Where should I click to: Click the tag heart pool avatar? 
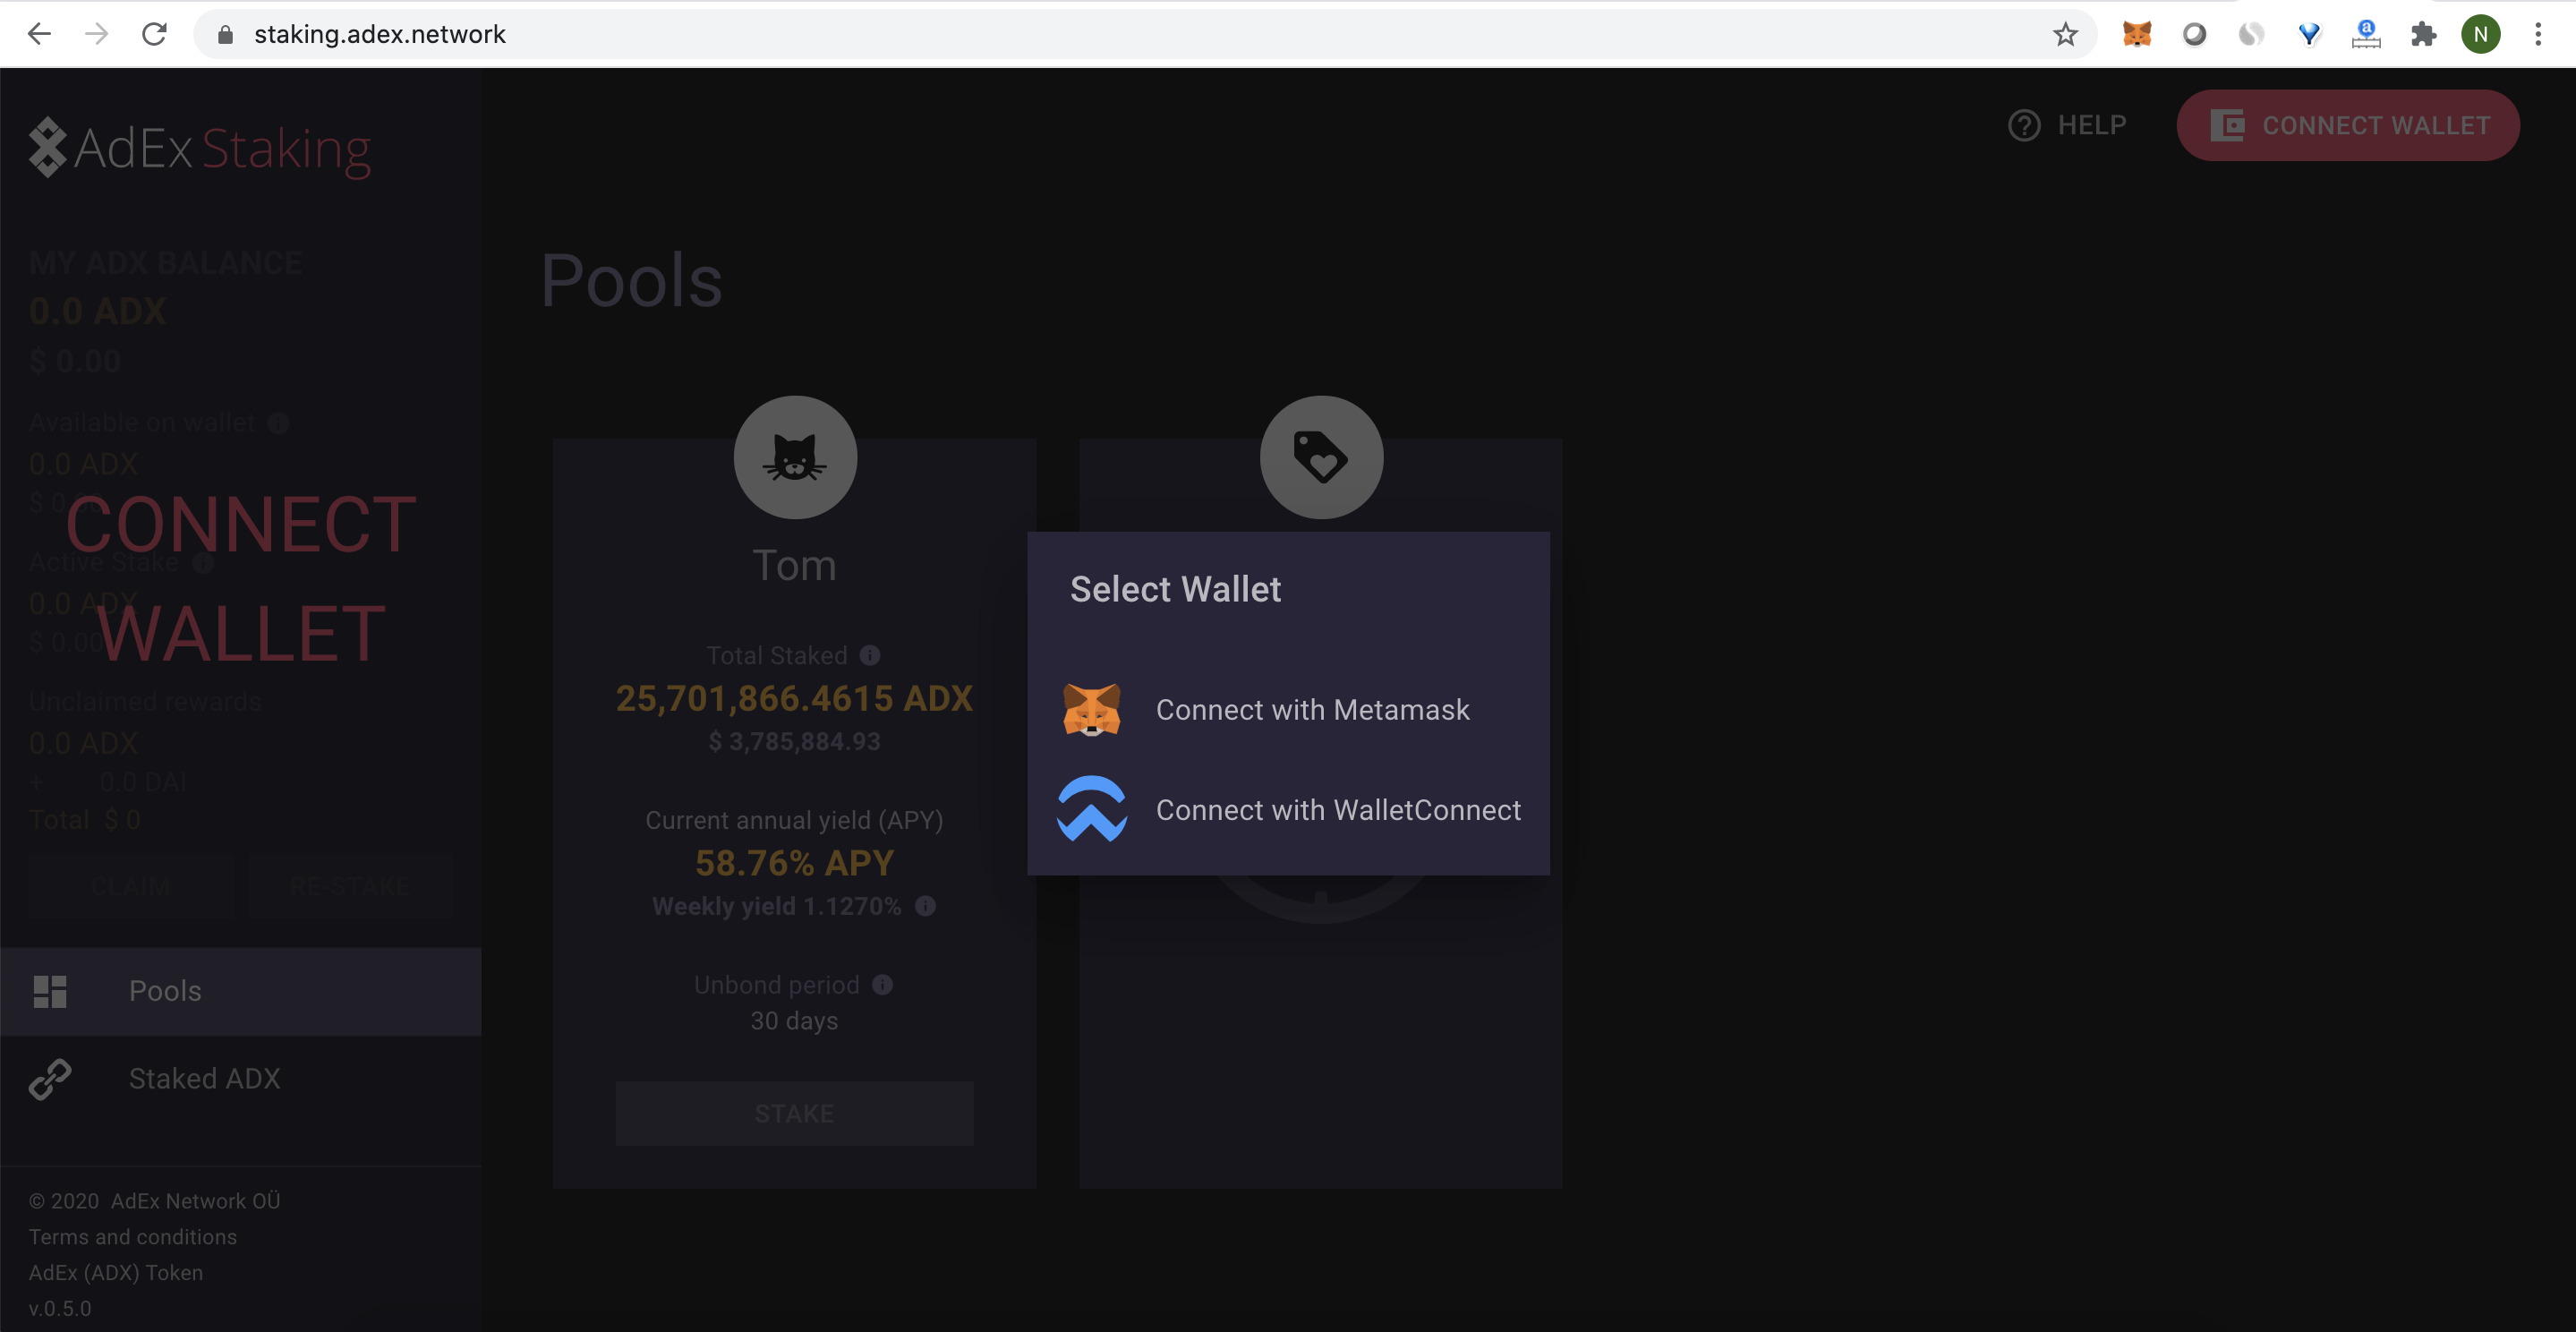pos(1321,457)
